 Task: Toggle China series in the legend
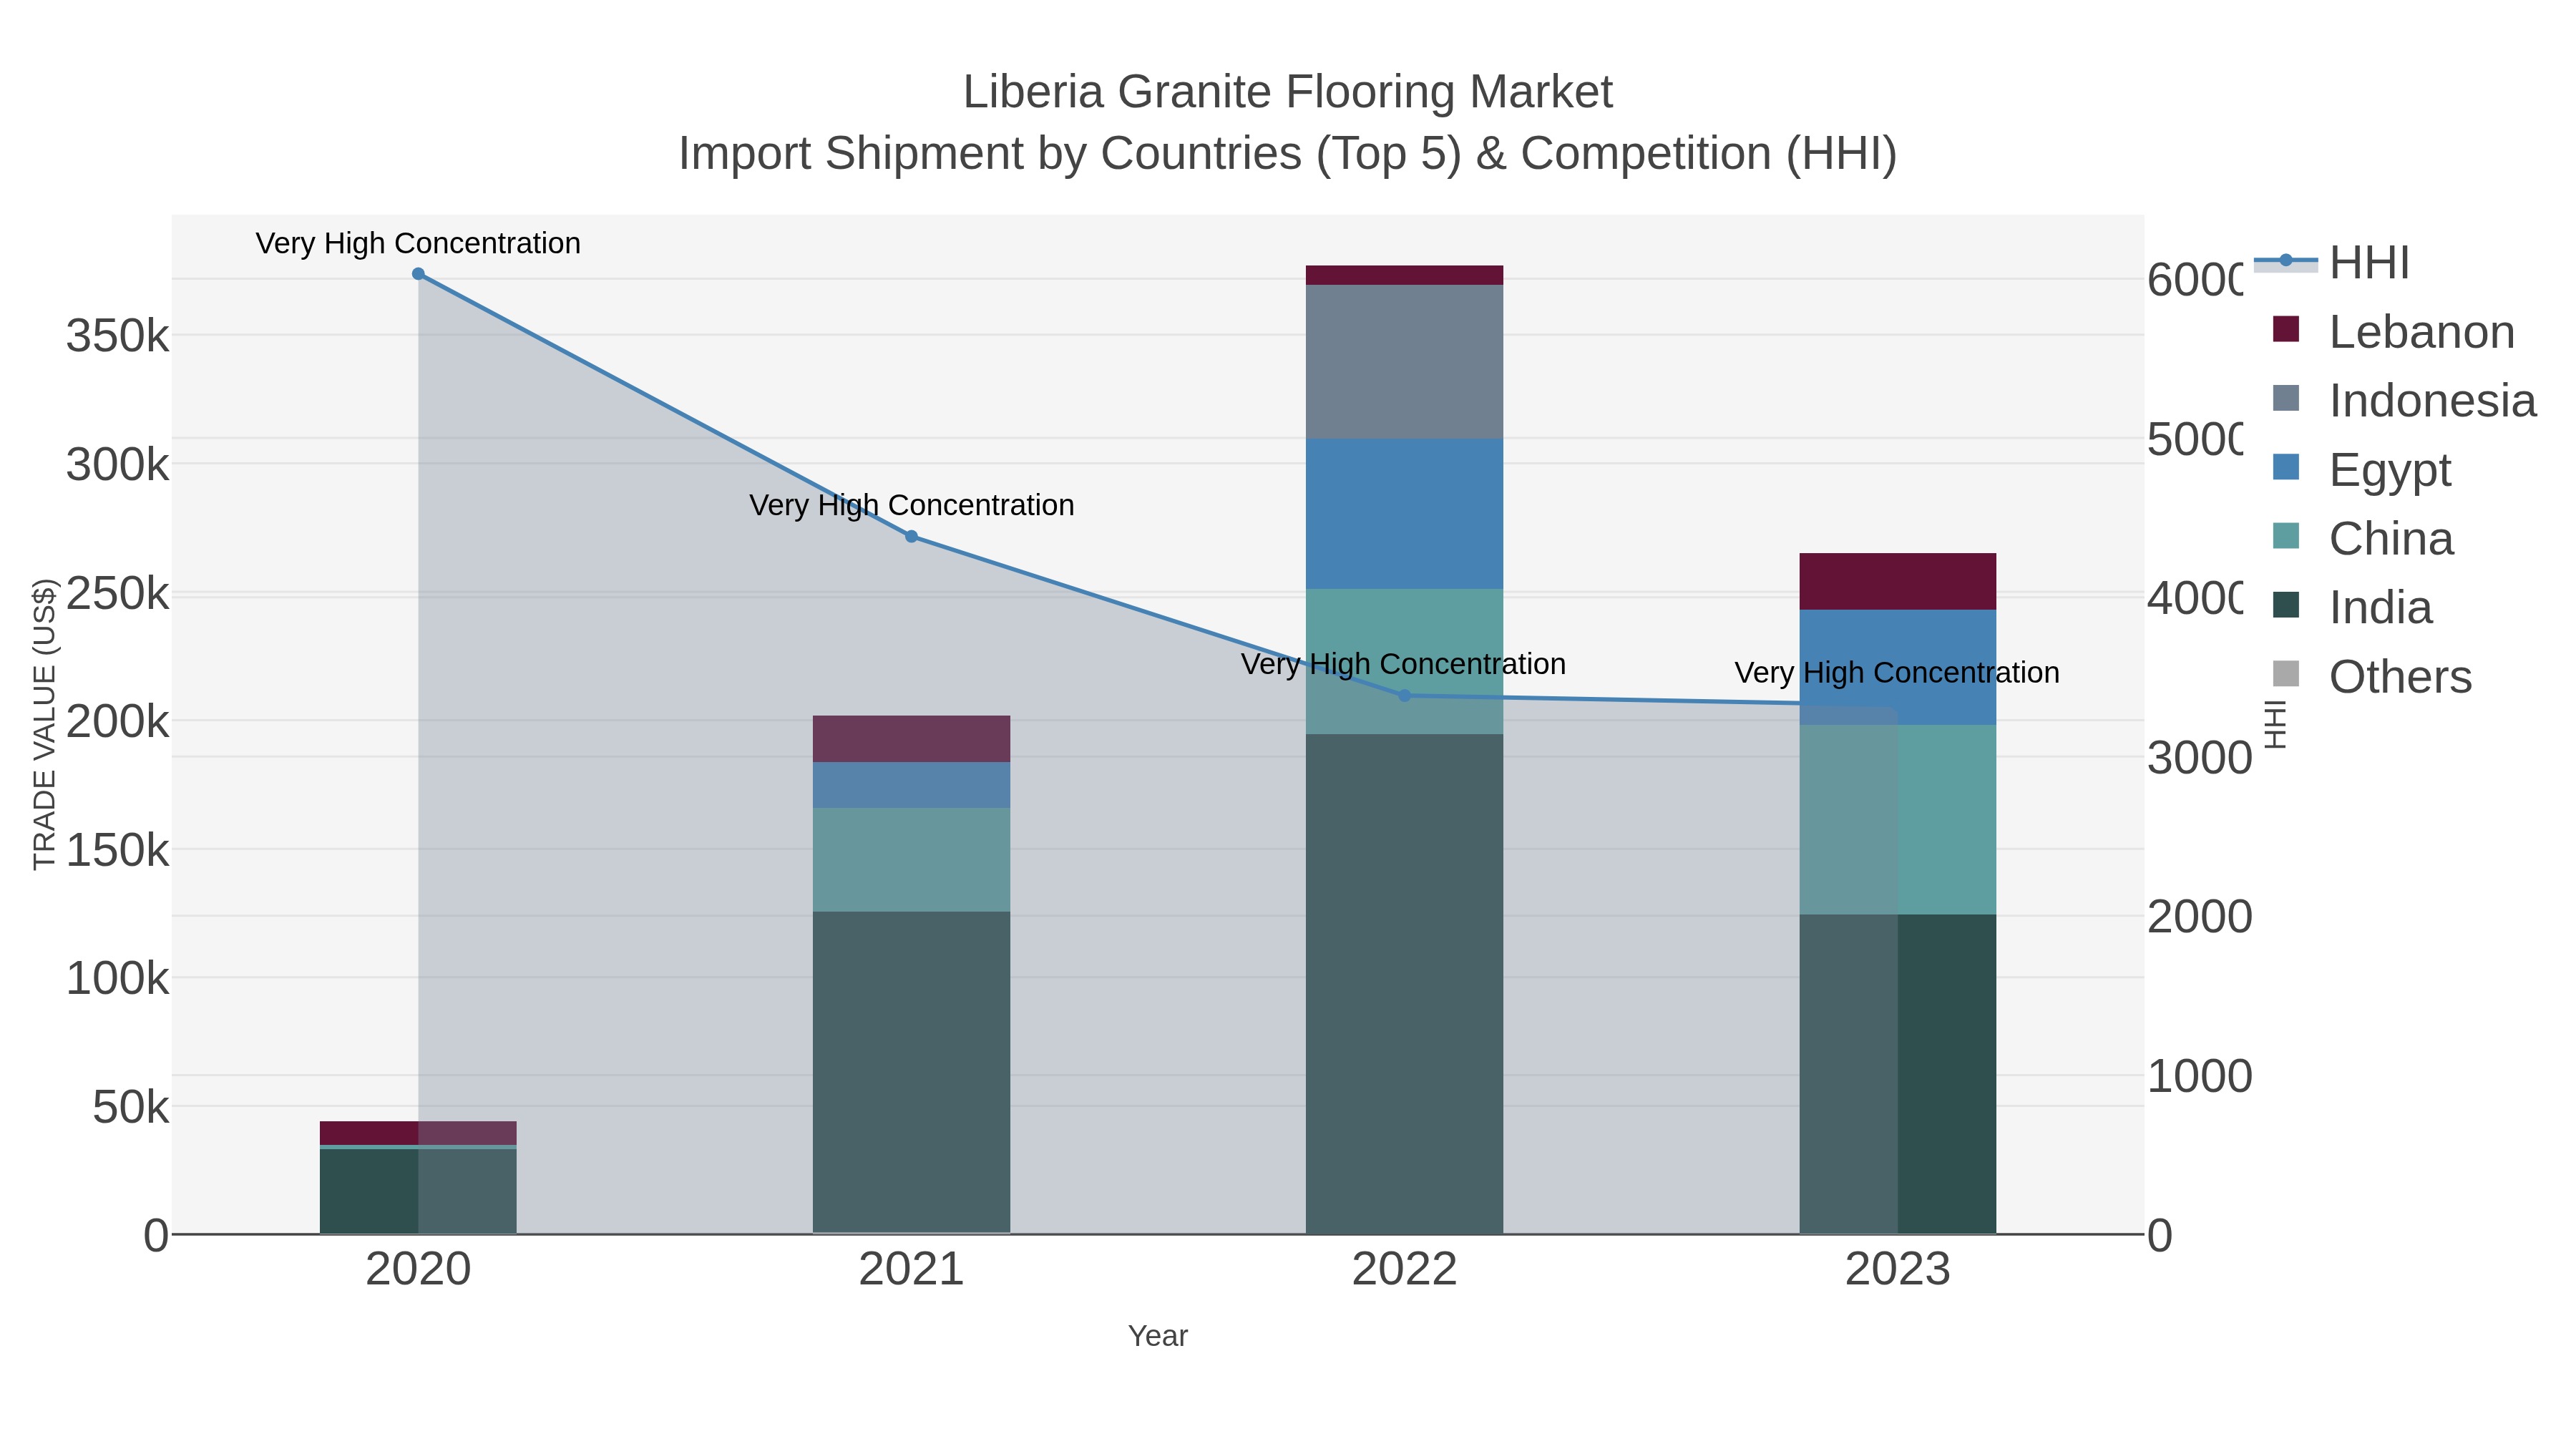point(2363,538)
